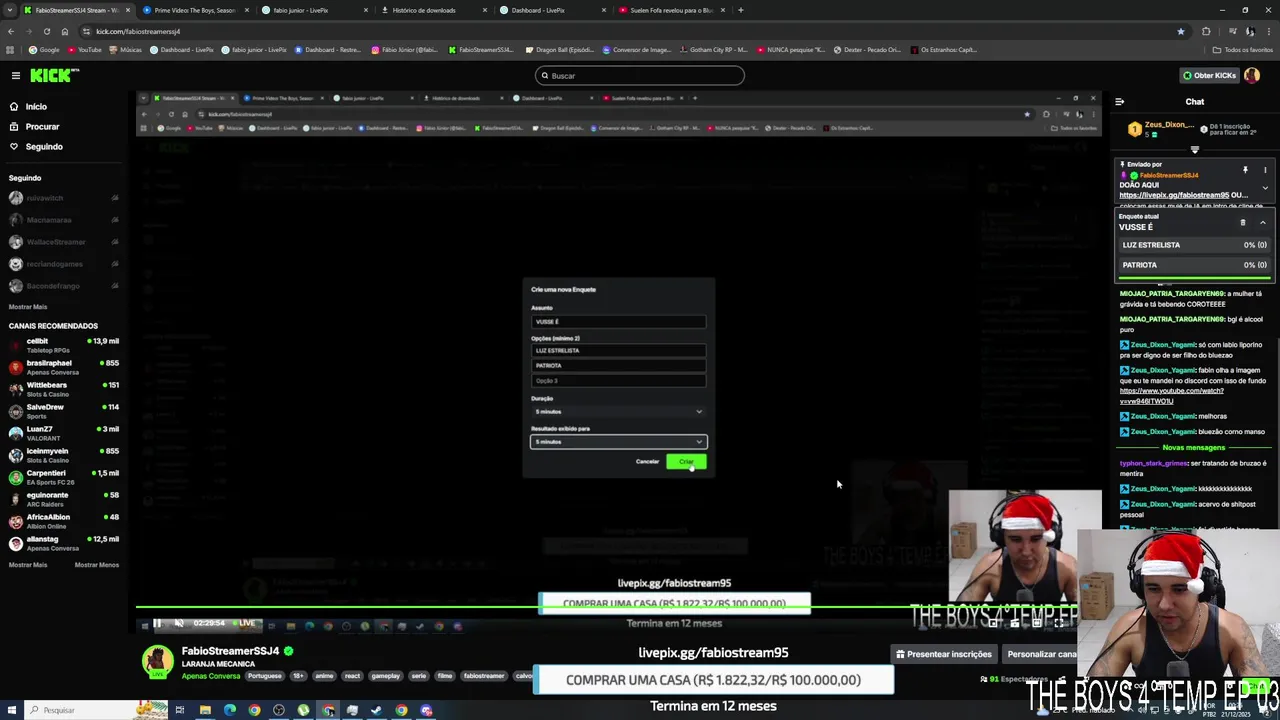Open user avatar menu top right
This screenshot has width=1280, height=720.
[1254, 75]
